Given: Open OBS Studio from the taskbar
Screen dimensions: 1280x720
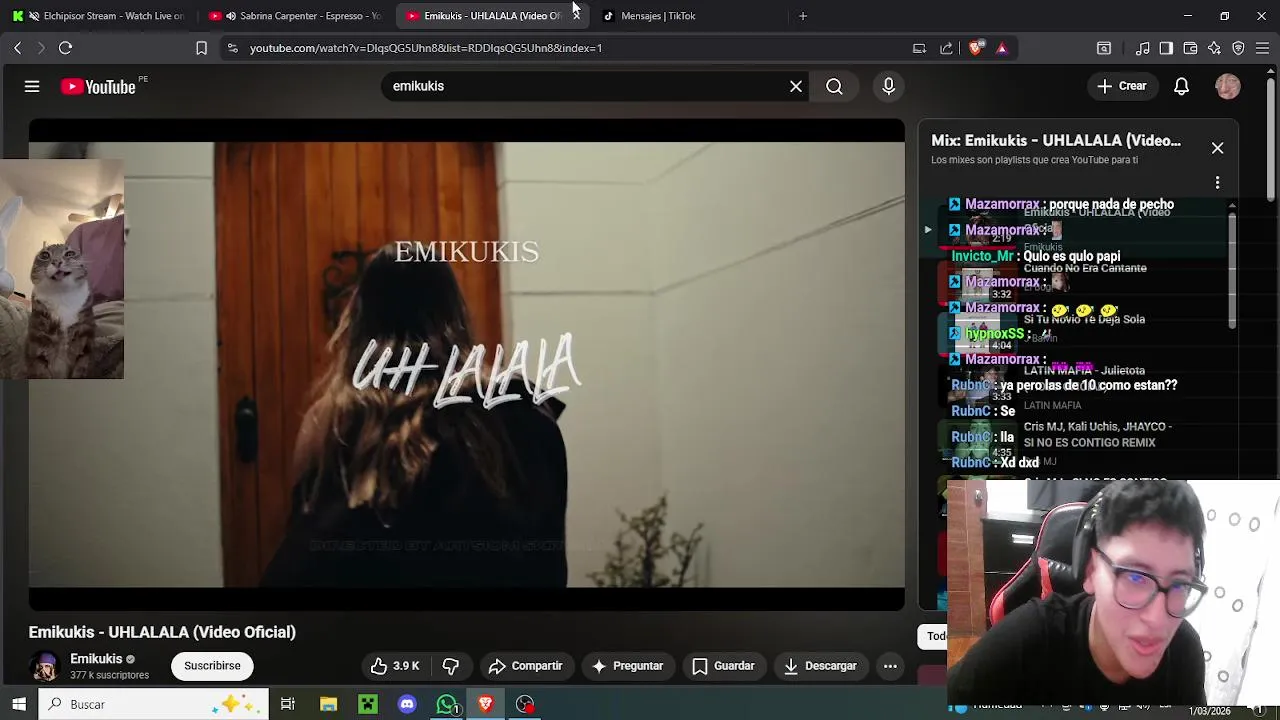Looking at the screenshot, I should point(525,705).
